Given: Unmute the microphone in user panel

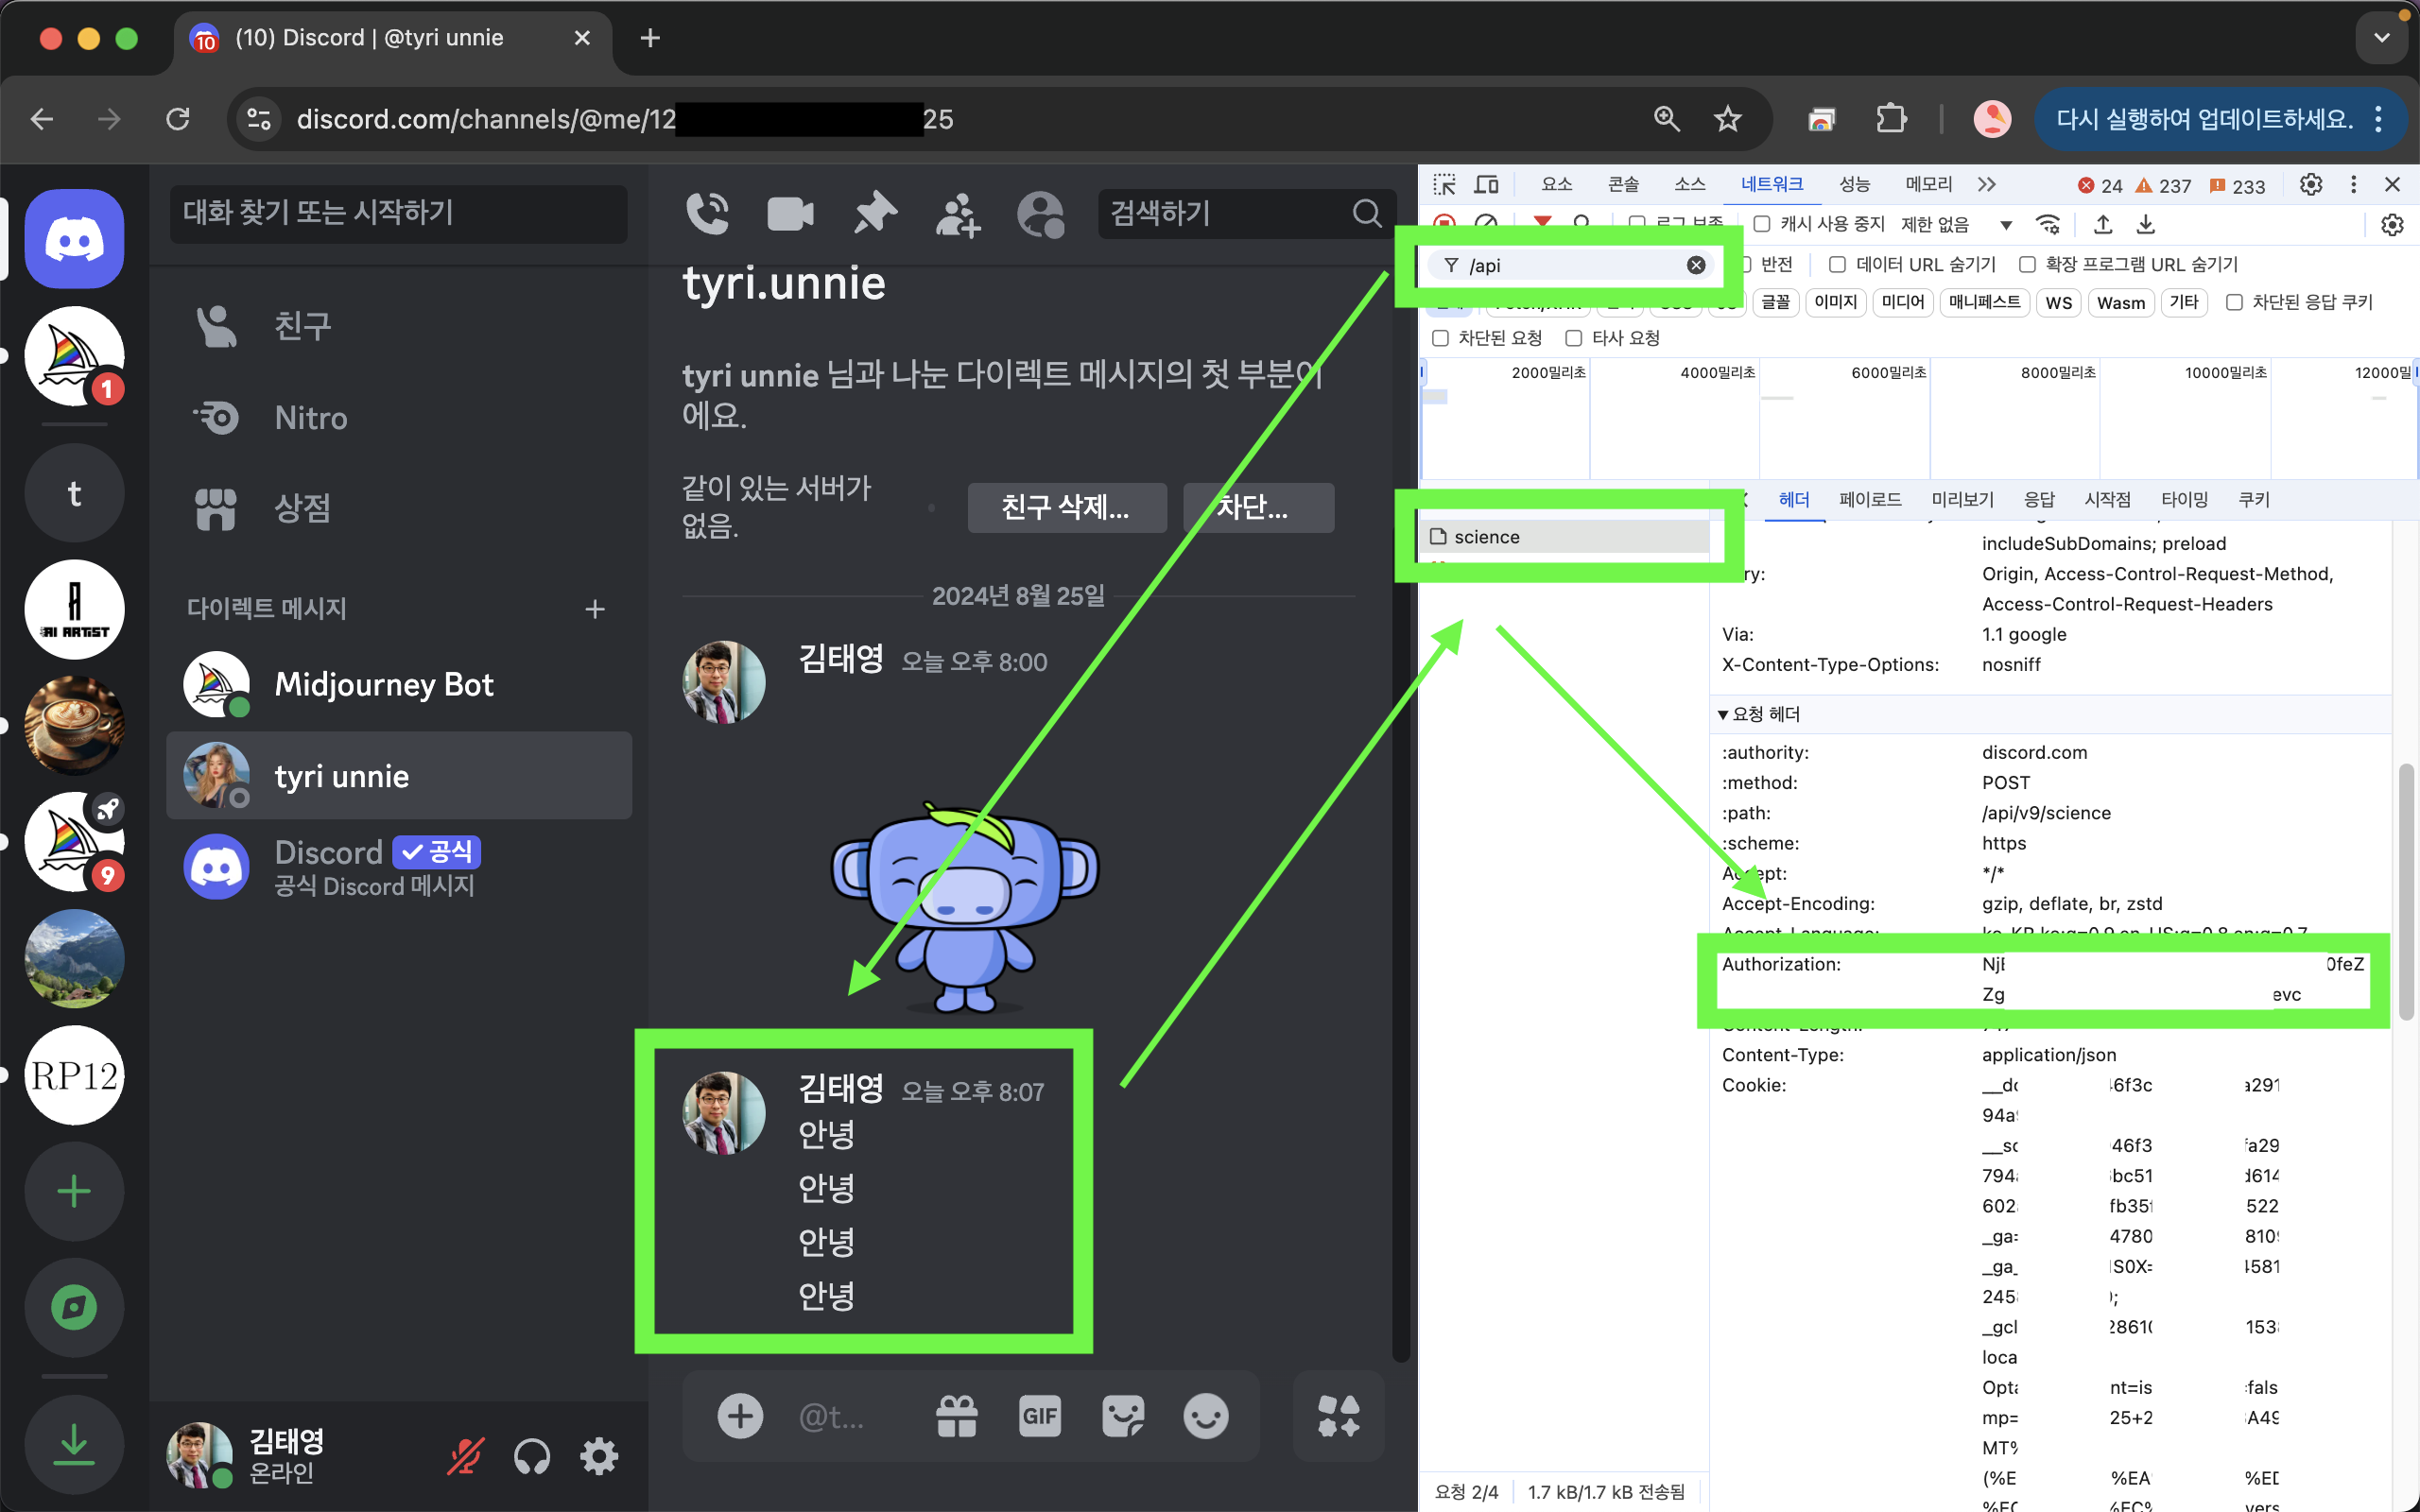Looking at the screenshot, I should click(x=465, y=1457).
